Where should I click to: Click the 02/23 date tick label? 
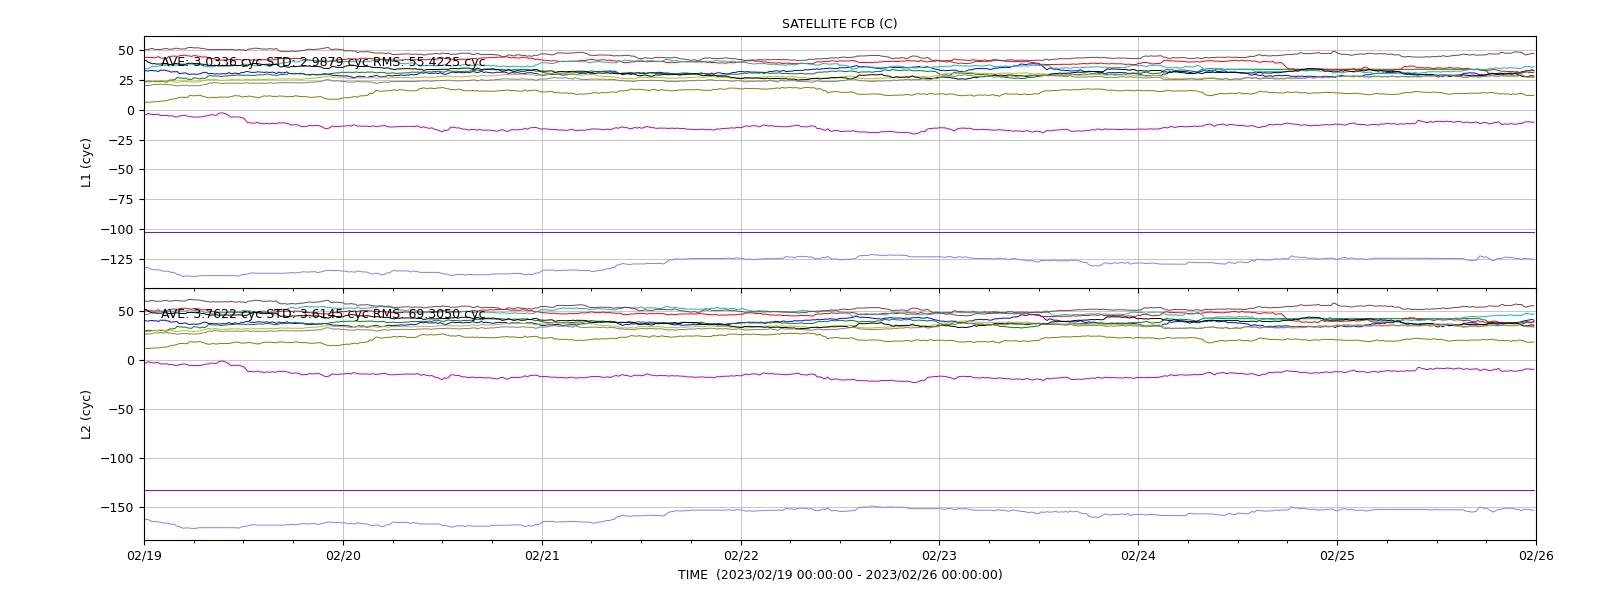tap(939, 555)
